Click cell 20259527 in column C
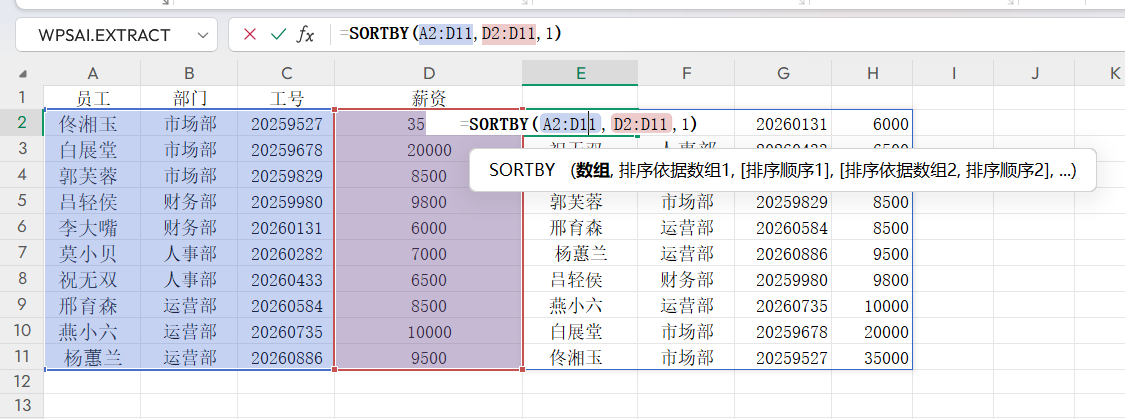This screenshot has height=419, width=1125. click(286, 123)
